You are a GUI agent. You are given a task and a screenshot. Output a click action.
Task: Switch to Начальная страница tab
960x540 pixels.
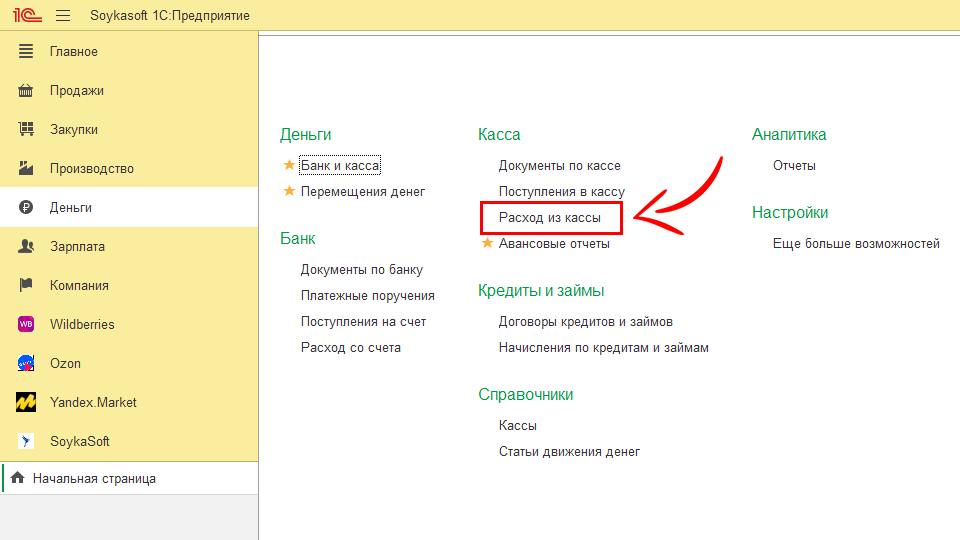[x=94, y=478]
